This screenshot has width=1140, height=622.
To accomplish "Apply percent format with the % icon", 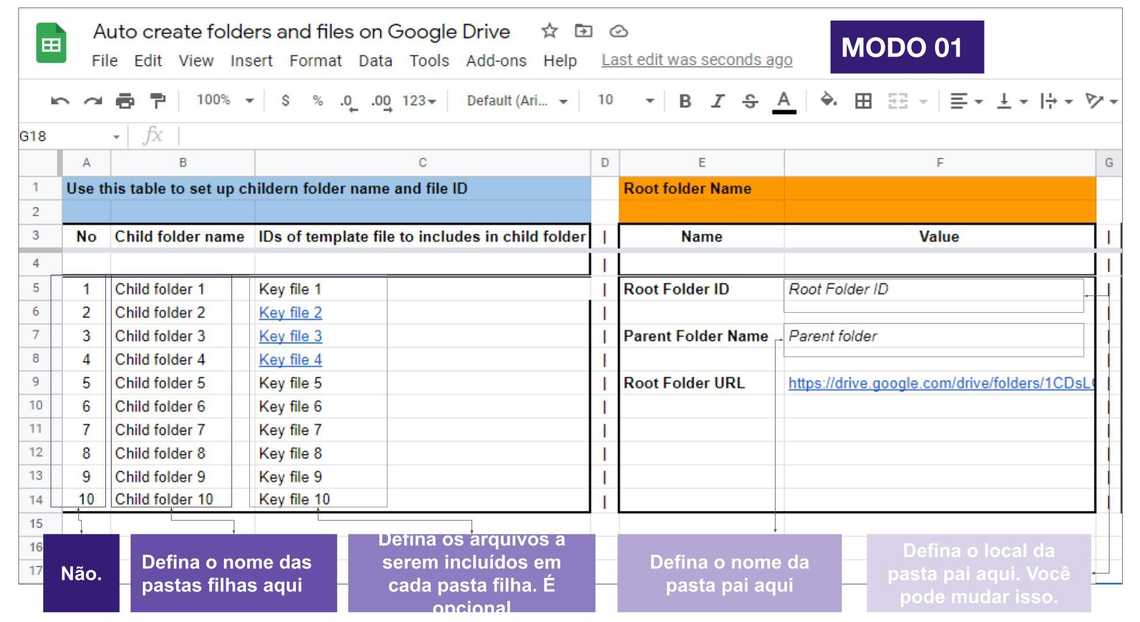I will click(x=318, y=101).
